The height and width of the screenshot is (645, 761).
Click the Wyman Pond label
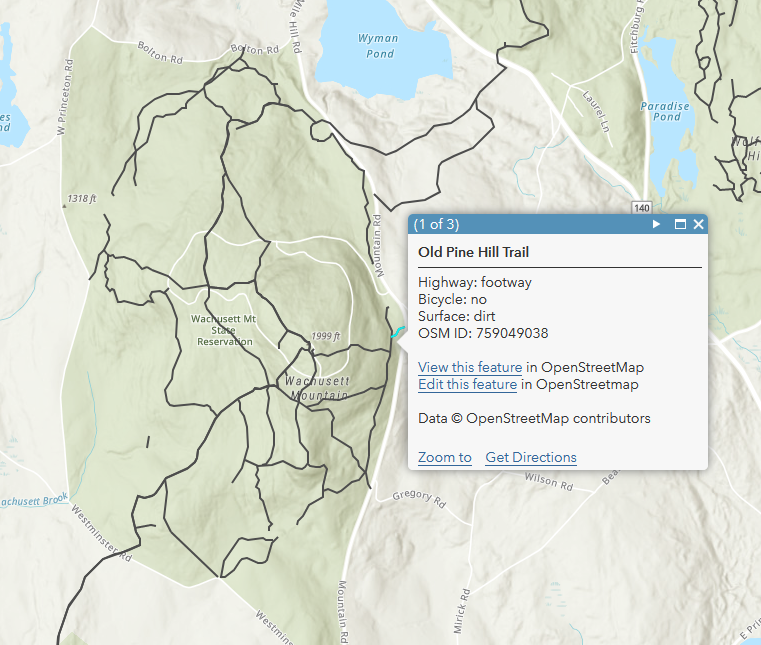point(379,46)
